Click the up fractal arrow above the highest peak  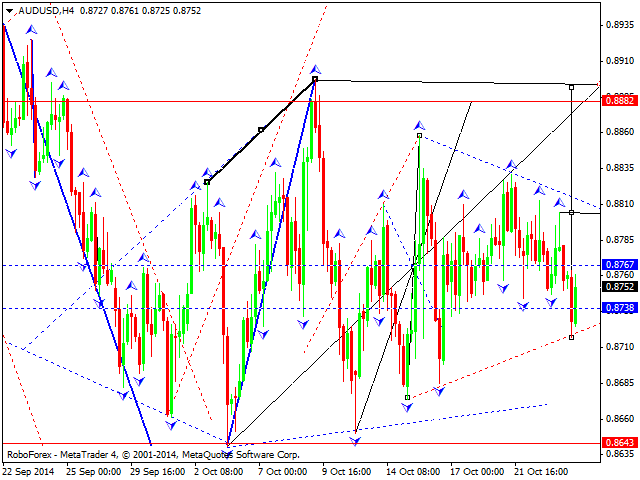click(315, 68)
